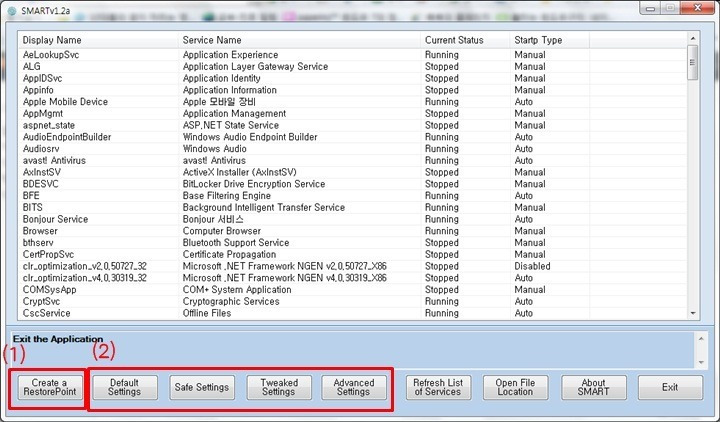Click description pane scroll up arrow
This screenshot has width=720, height=422.
[701, 339]
